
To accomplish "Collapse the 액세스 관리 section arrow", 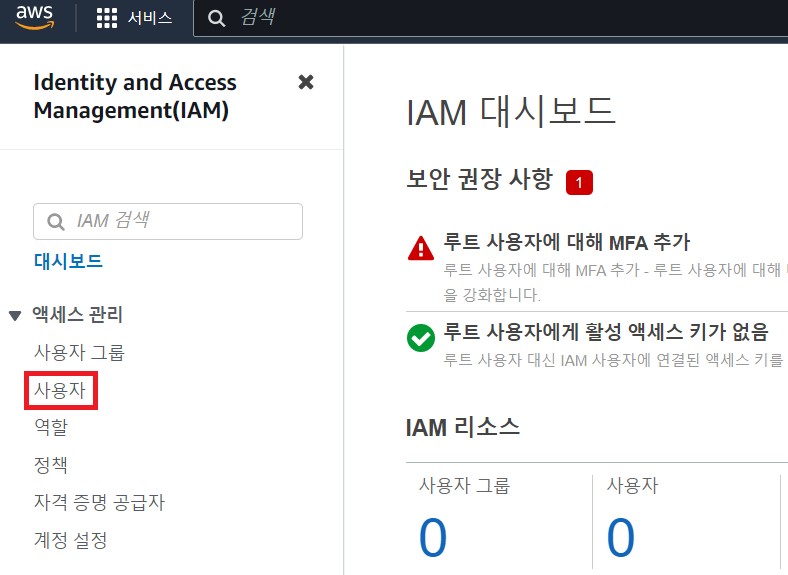I will pos(15,316).
